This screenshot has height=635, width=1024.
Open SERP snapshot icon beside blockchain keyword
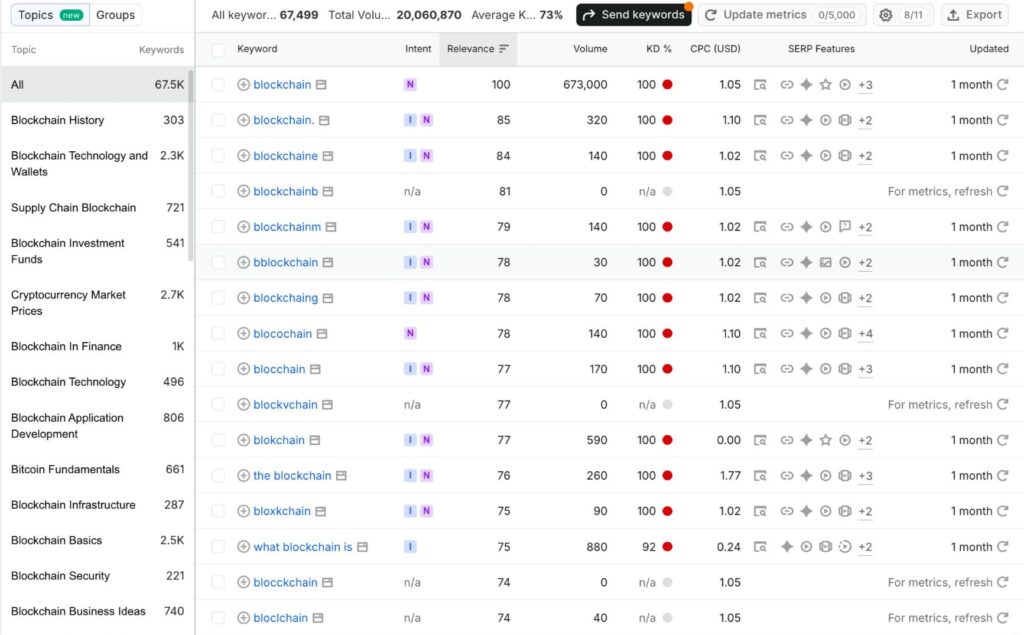point(321,84)
